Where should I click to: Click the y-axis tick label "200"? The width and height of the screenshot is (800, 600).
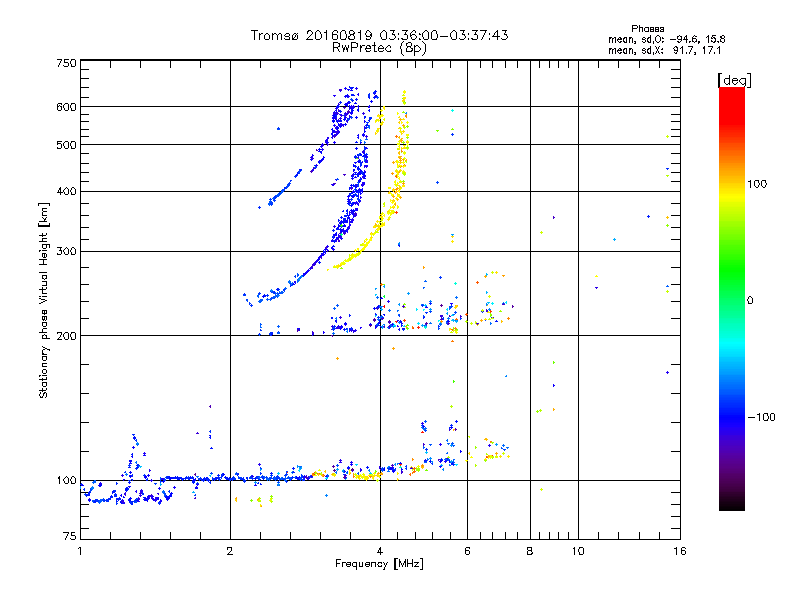pos(67,336)
